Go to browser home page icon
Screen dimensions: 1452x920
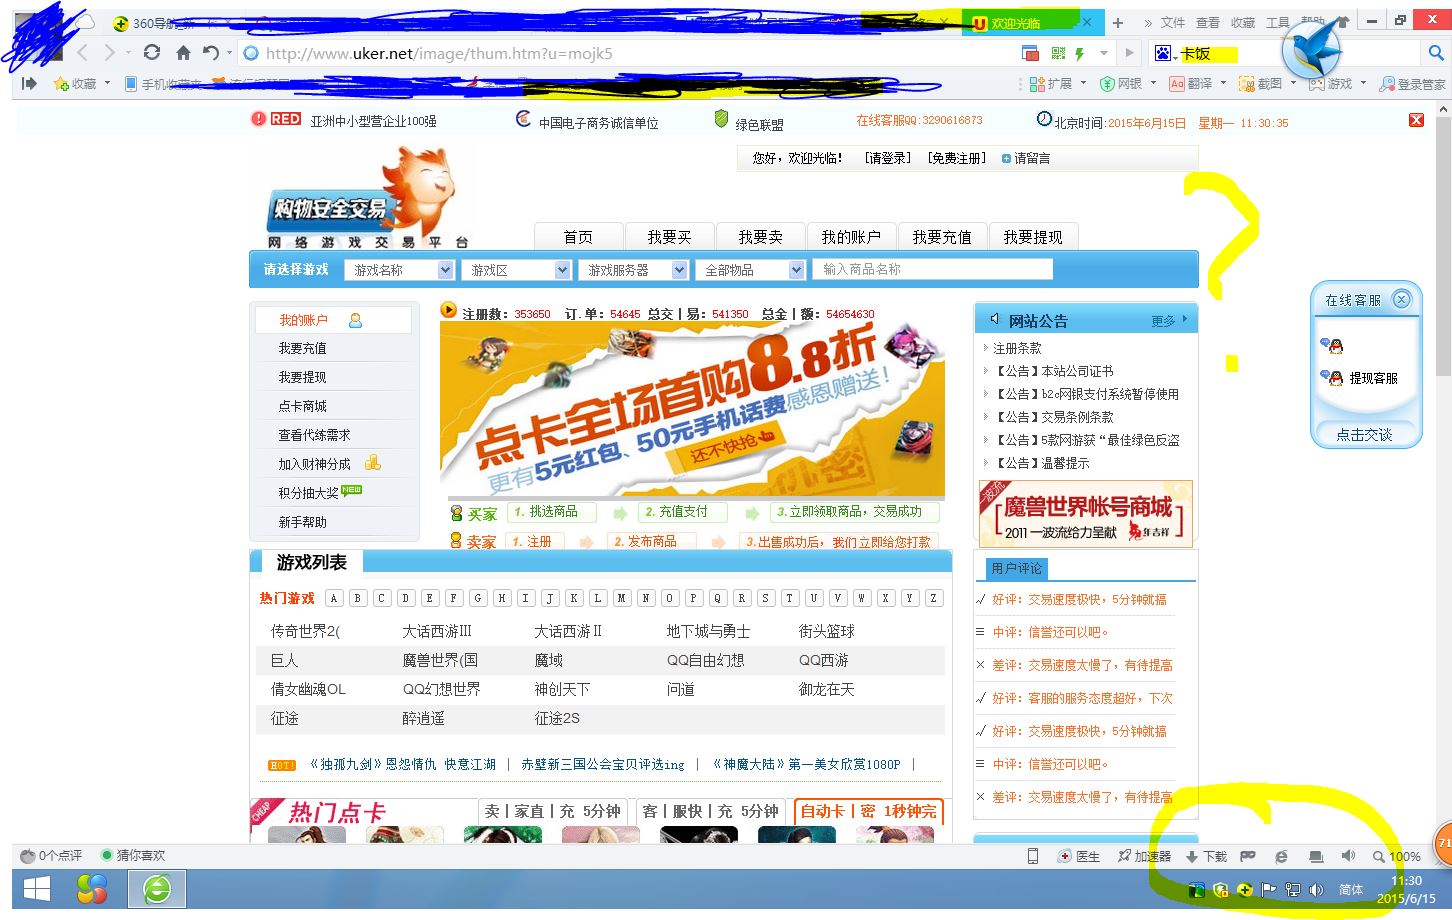(x=183, y=53)
